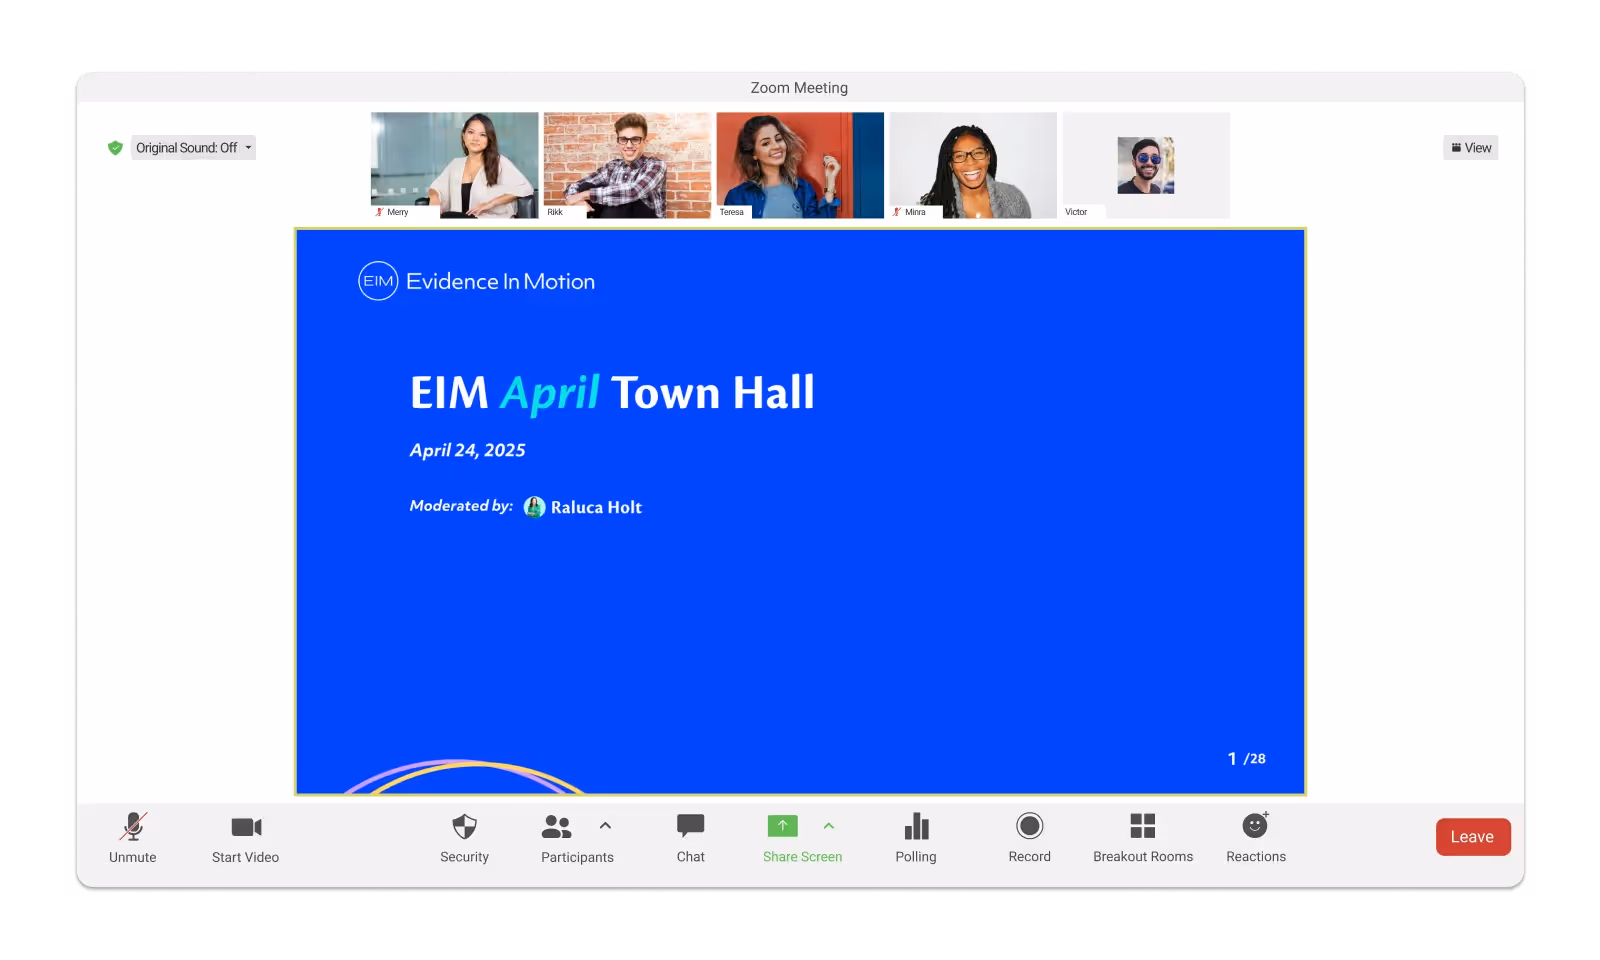The width and height of the screenshot is (1600, 960).
Task: Start recording with the Record icon
Action: click(1030, 826)
